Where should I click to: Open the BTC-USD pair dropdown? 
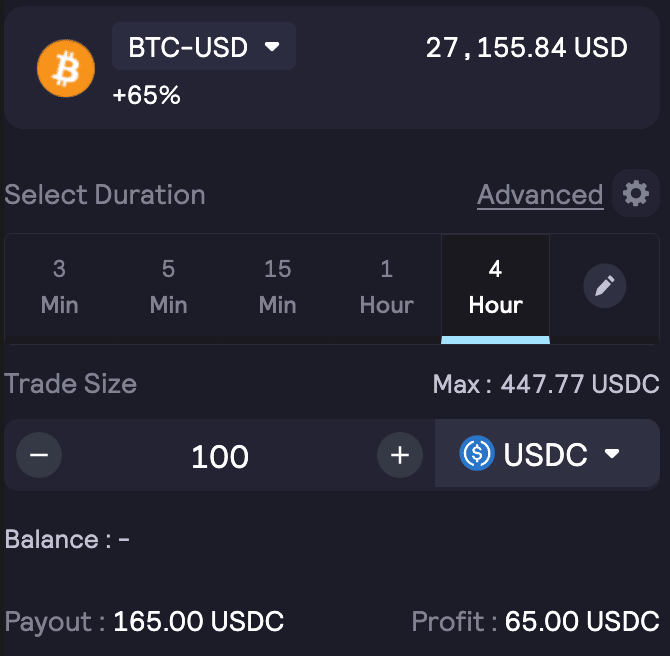pos(203,47)
